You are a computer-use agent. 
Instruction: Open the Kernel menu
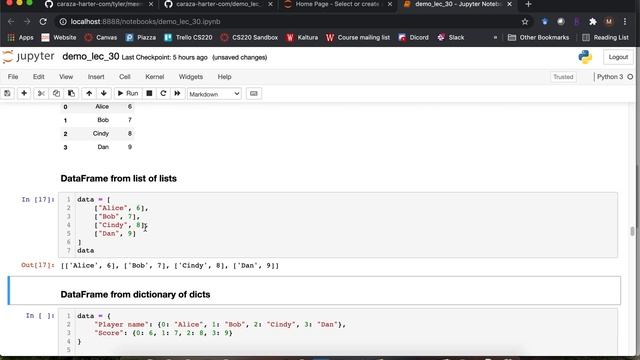pos(155,77)
